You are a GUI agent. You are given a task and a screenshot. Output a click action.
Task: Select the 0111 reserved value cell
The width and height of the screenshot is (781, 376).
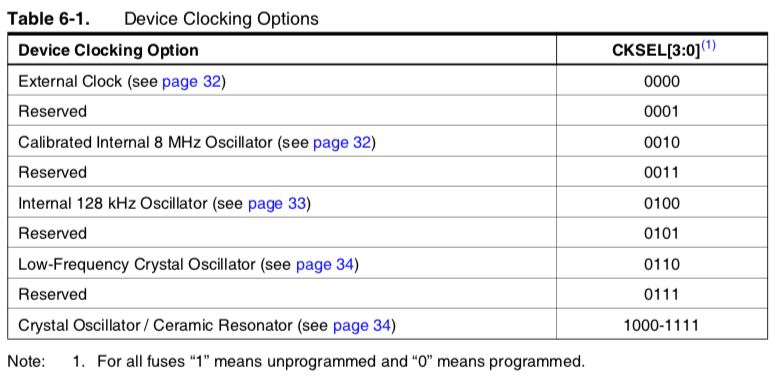(661, 294)
